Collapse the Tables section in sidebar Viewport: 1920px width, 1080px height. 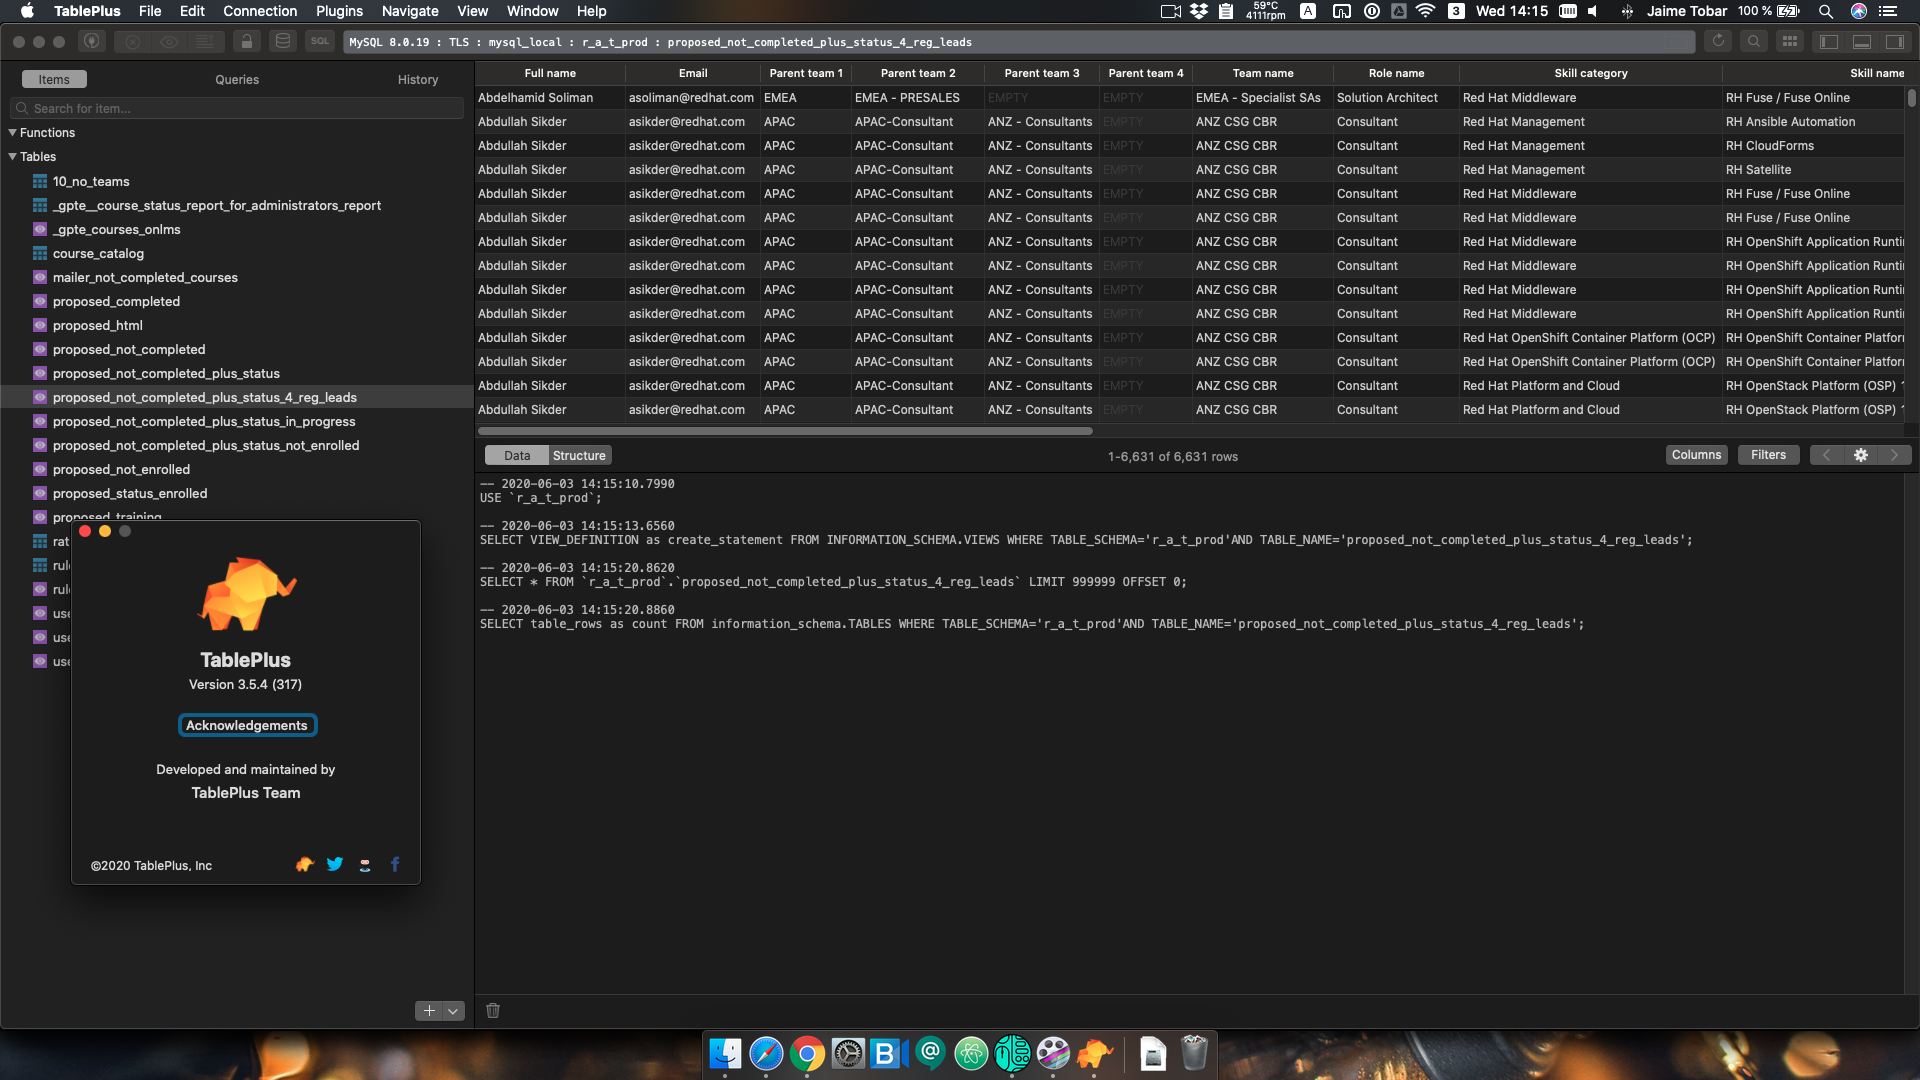point(12,156)
